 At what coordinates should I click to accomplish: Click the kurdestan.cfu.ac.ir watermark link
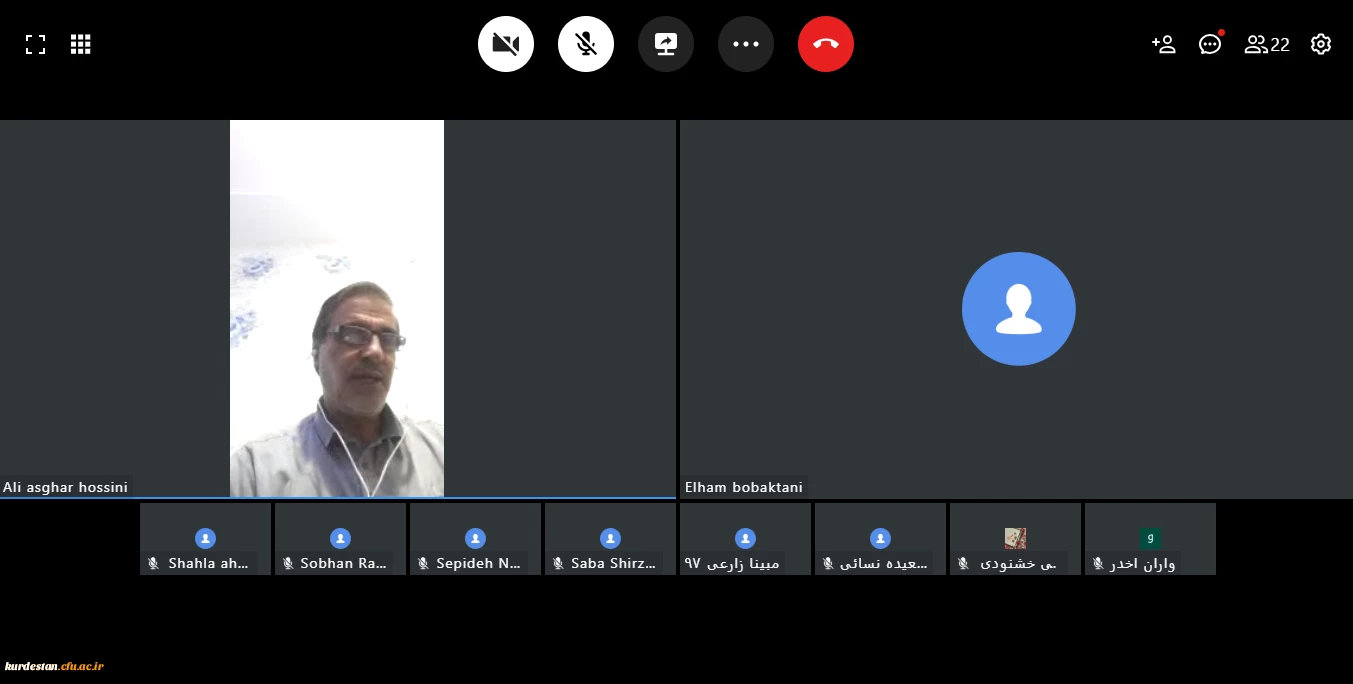[x=55, y=666]
